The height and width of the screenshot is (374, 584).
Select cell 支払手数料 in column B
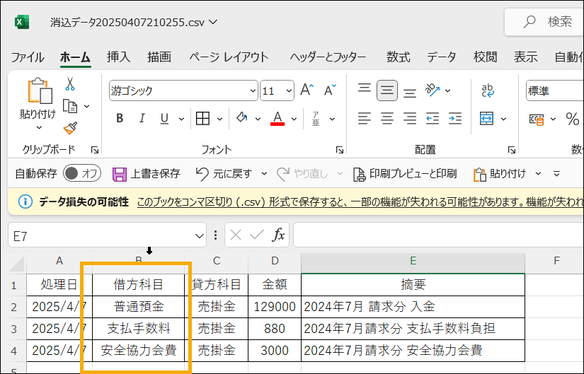click(x=139, y=328)
